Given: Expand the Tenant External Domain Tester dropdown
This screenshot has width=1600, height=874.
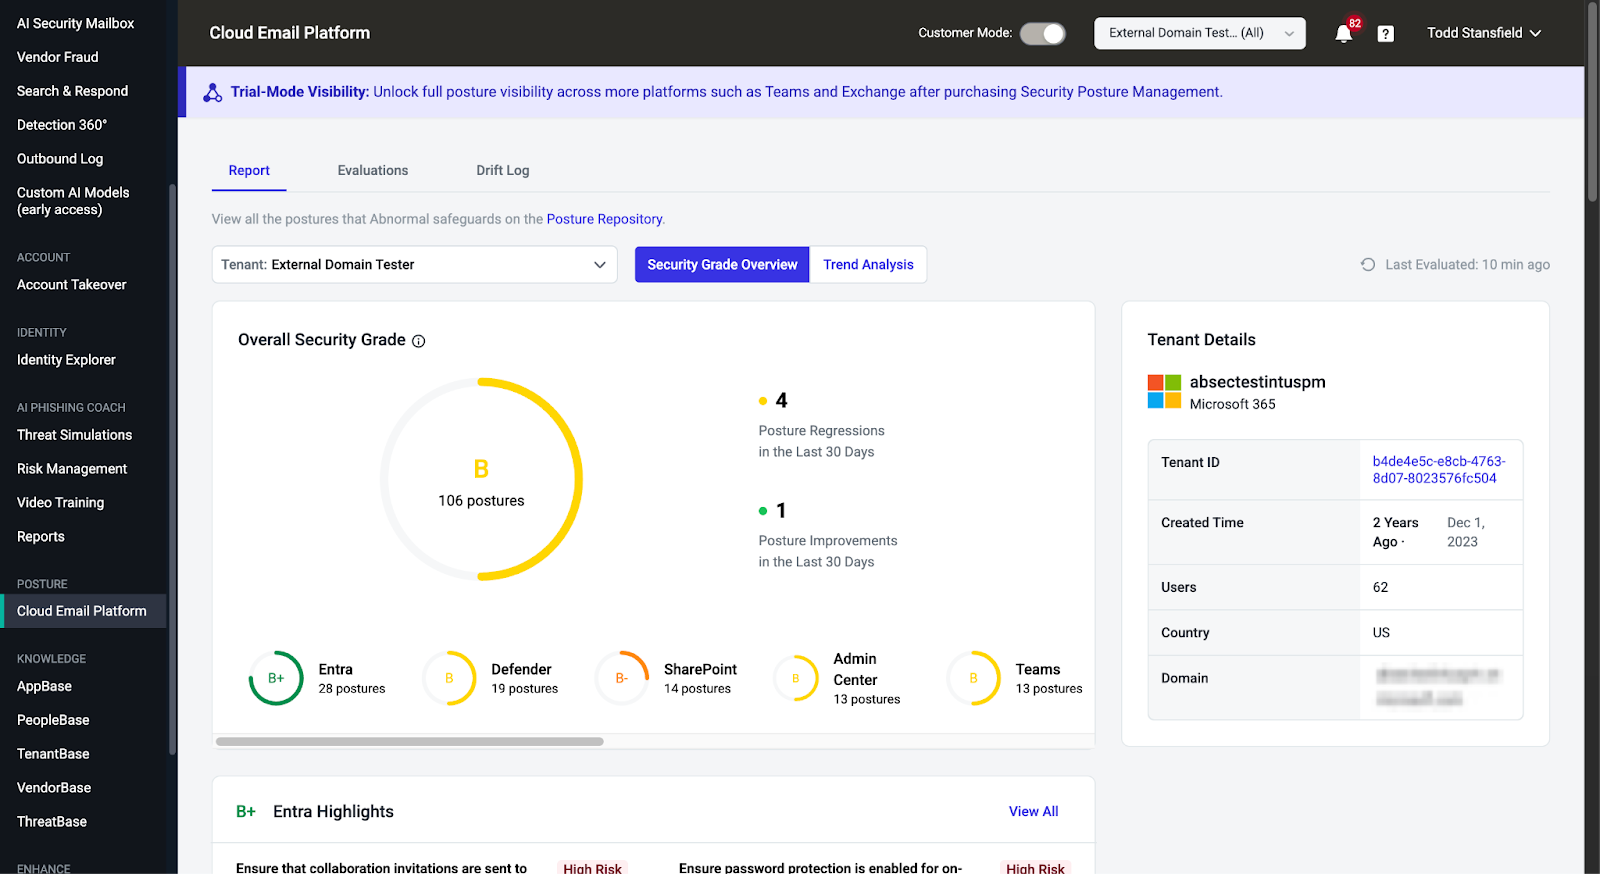Looking at the screenshot, I should pyautogui.click(x=415, y=265).
